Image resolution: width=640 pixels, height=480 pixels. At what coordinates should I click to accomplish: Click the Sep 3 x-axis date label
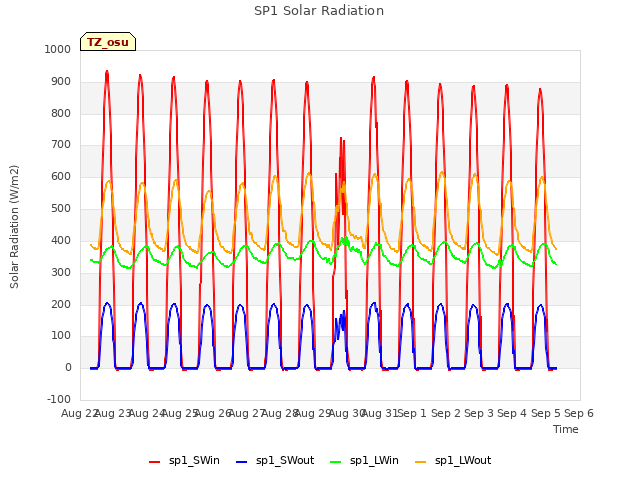(x=479, y=413)
